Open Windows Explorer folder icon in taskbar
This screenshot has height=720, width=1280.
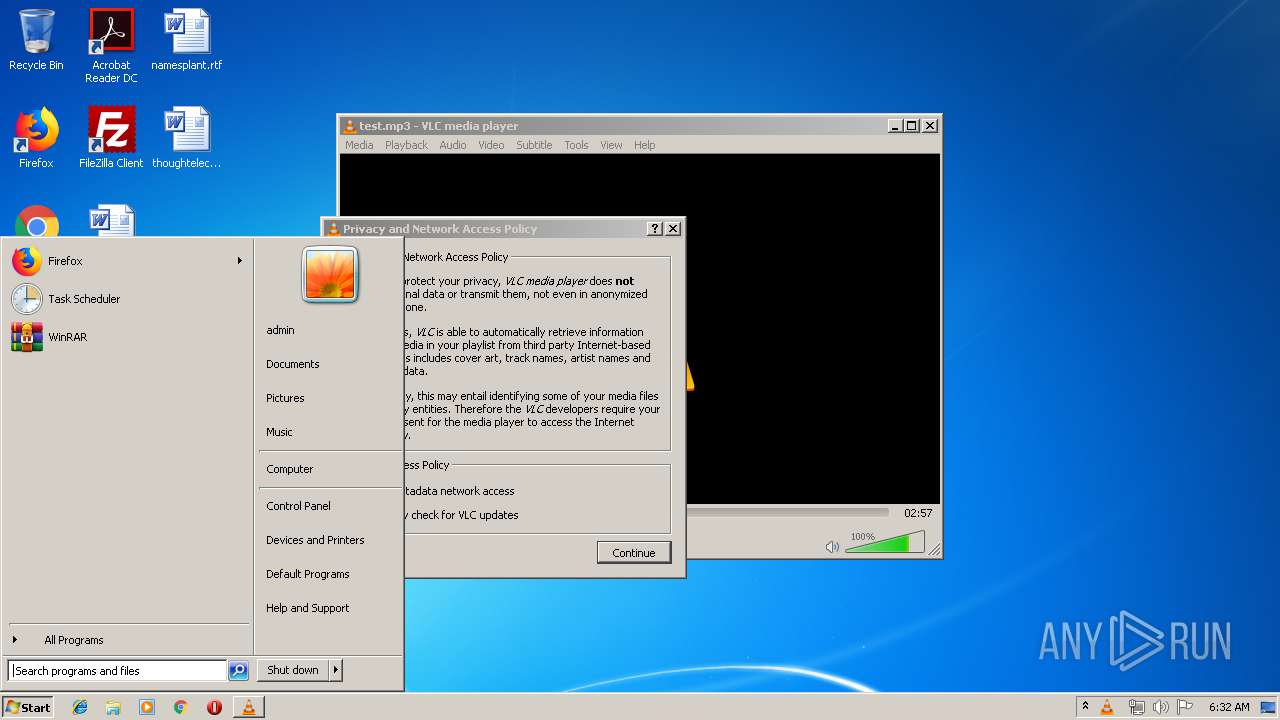point(113,707)
